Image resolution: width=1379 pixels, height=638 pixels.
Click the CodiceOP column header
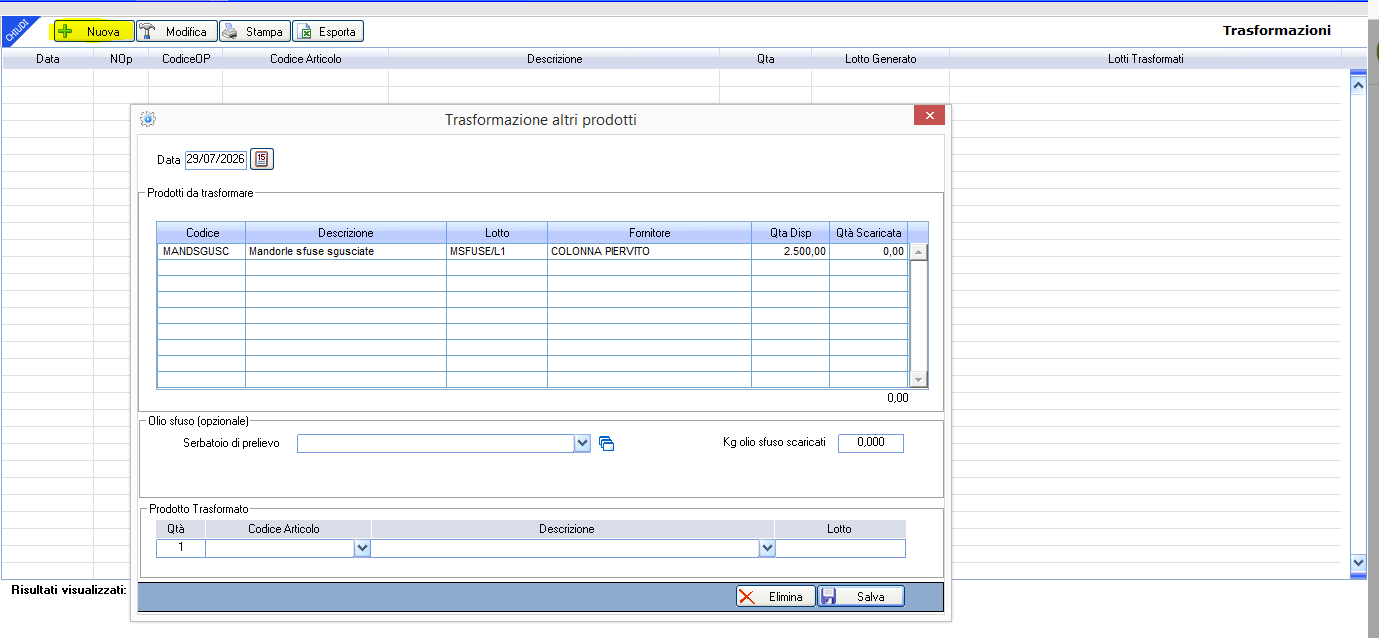185,59
